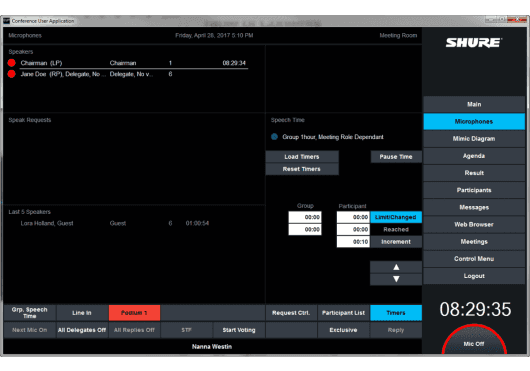
Task: Click the Next Mic On button
Action: point(30,330)
